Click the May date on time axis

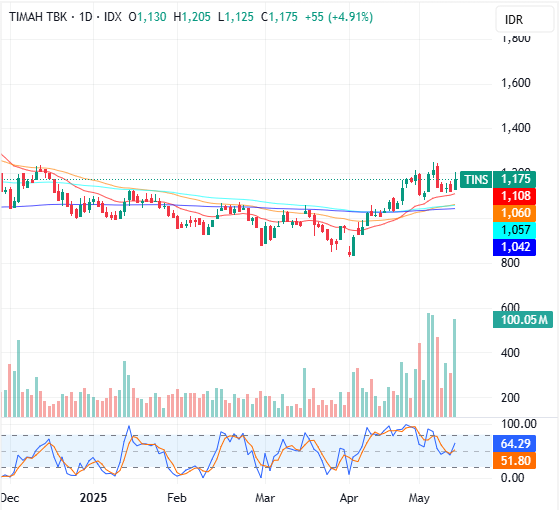coord(419,498)
